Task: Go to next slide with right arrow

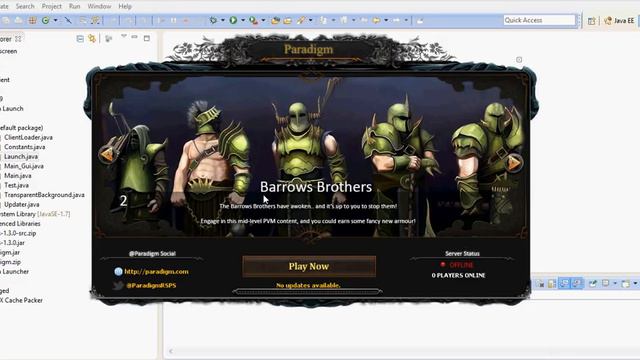Action: point(514,162)
